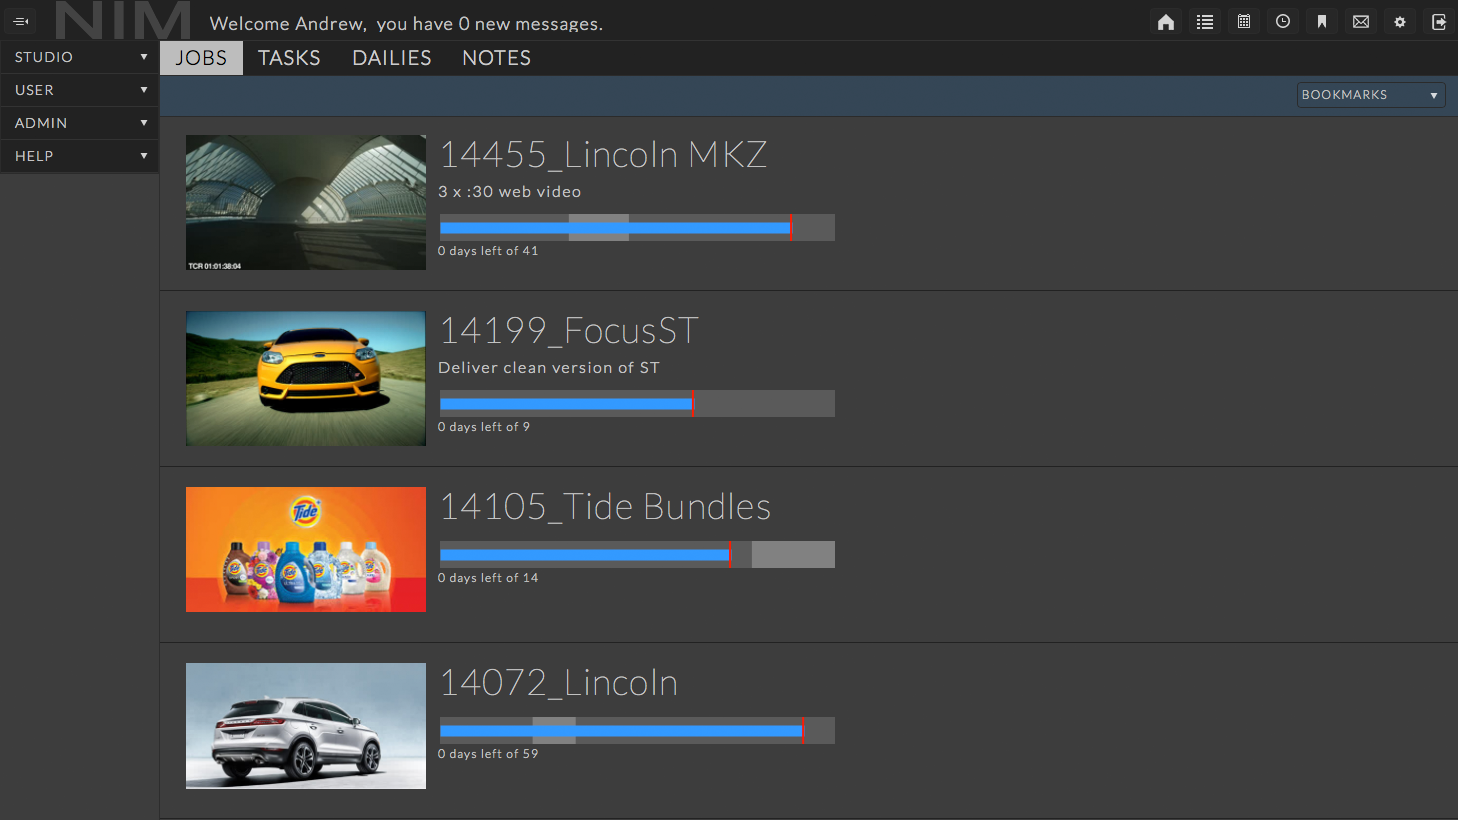Open the calendar icon in header
This screenshot has width=1458, height=820.
[1244, 22]
